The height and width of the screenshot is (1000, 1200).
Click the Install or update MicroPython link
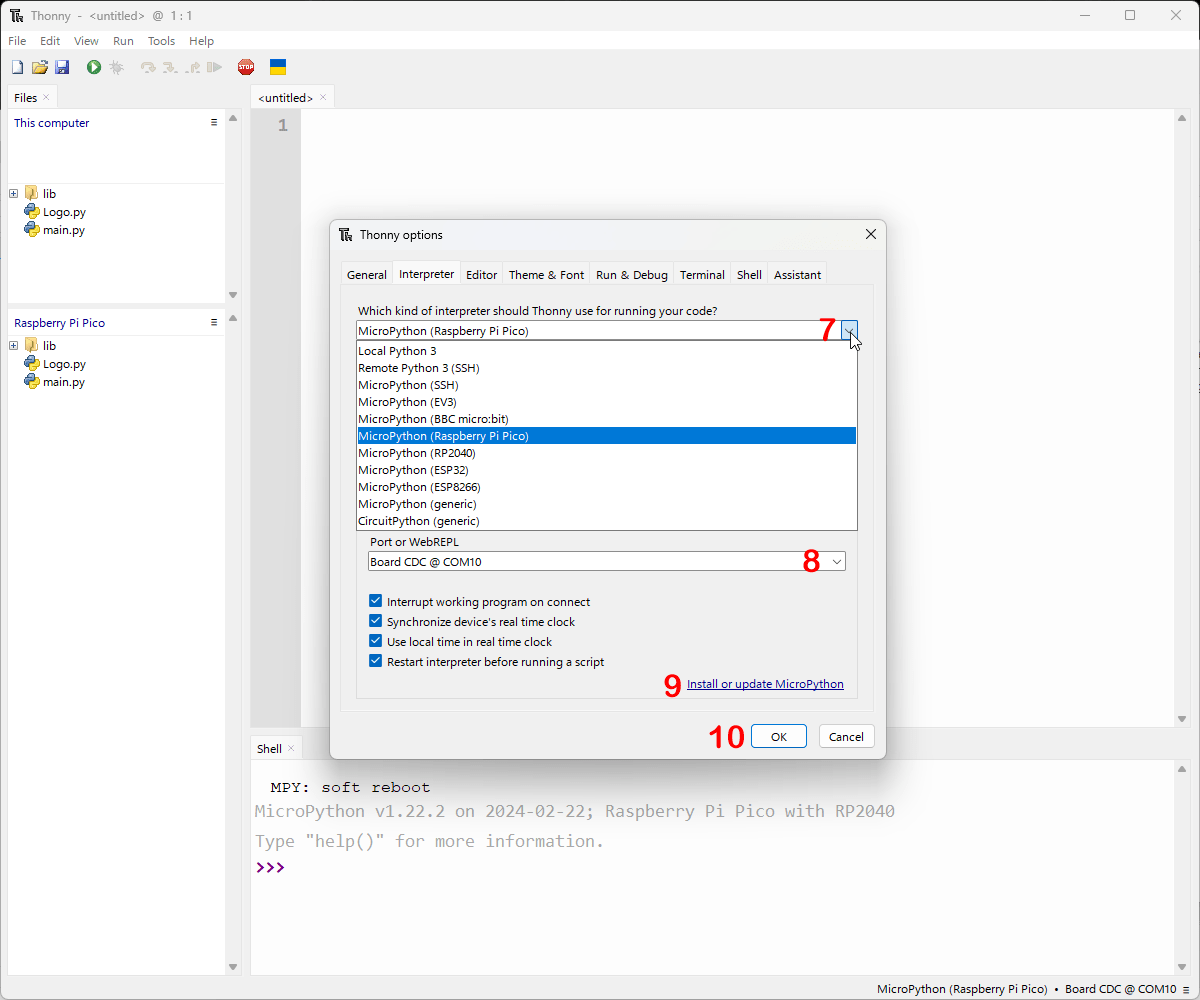click(765, 684)
